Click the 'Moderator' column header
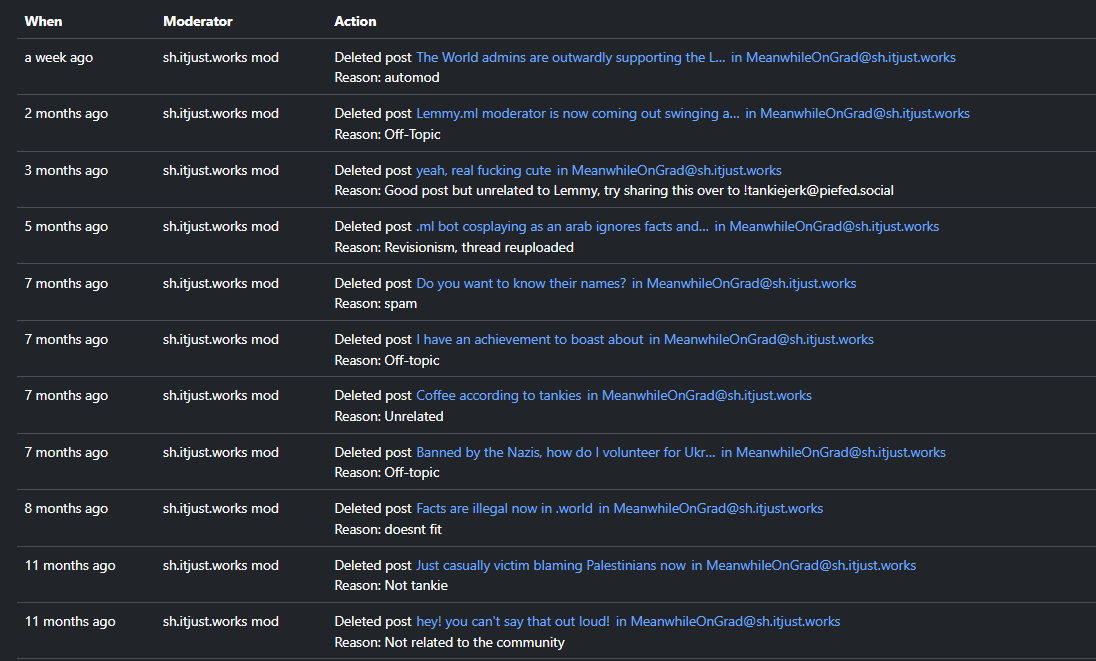The image size is (1096, 661). click(198, 21)
